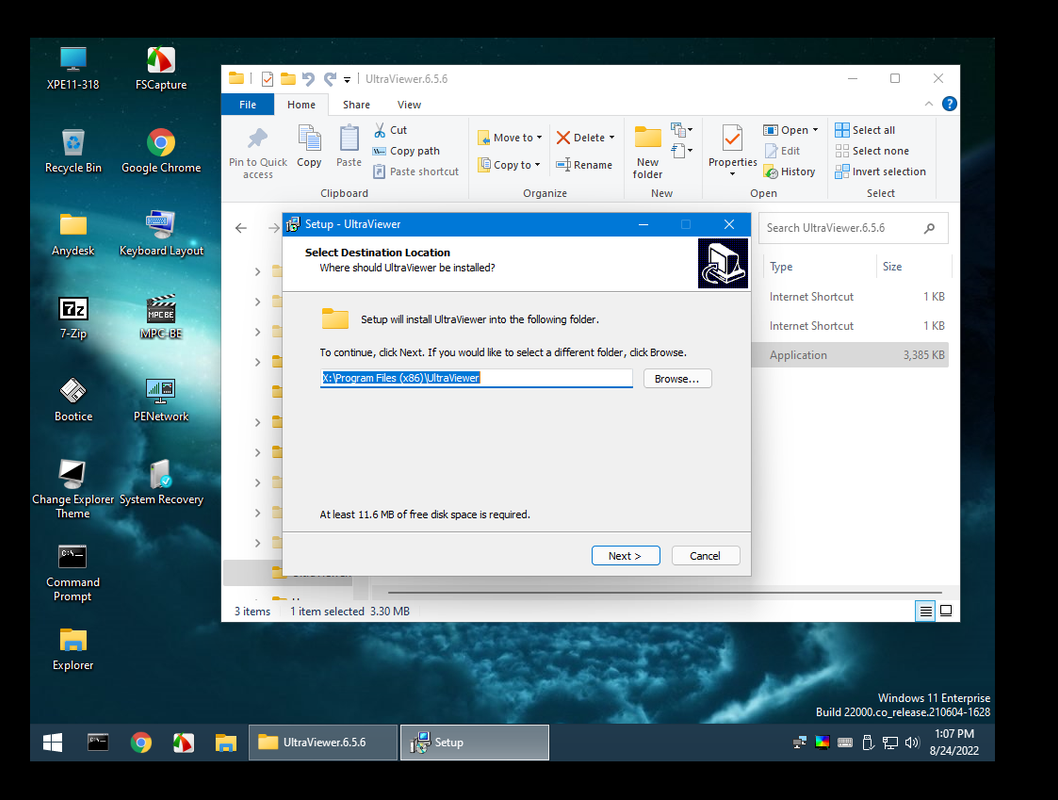Open the New item dropdown in ribbon

(x=682, y=129)
